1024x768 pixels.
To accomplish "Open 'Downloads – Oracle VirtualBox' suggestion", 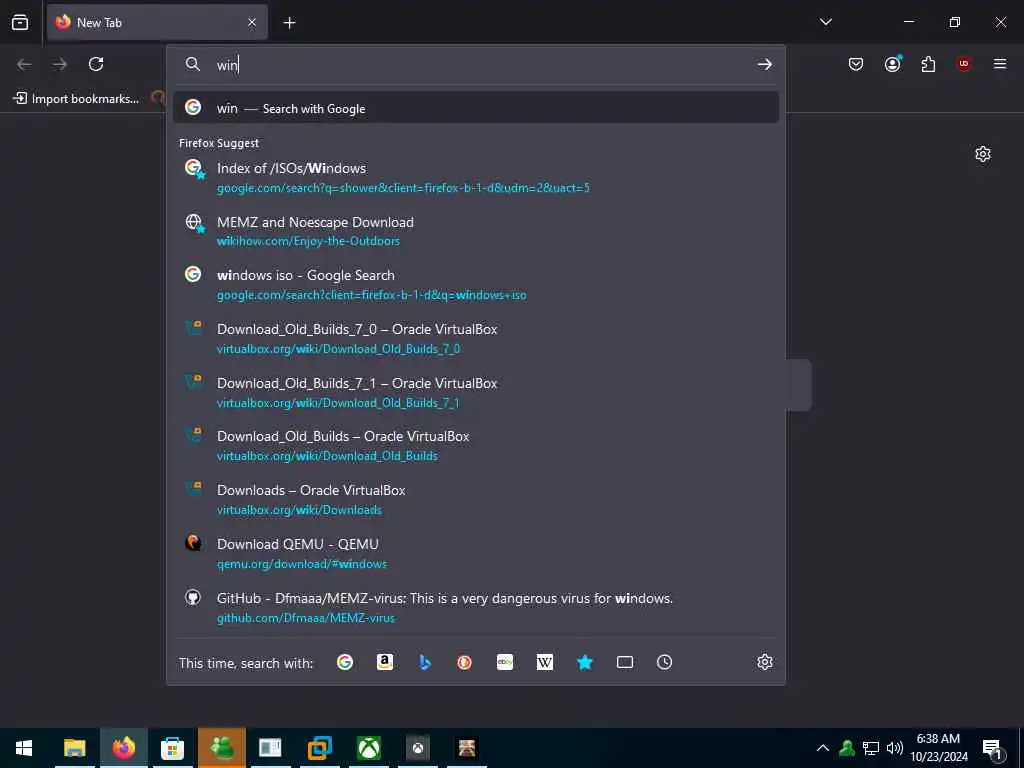I will click(476, 500).
